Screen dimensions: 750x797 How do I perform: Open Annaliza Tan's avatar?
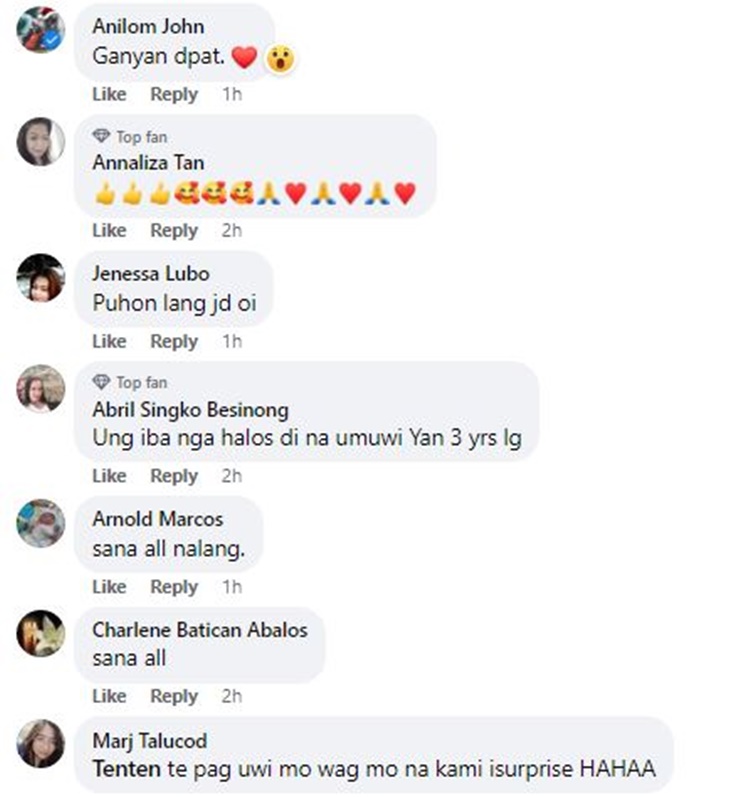(41, 141)
